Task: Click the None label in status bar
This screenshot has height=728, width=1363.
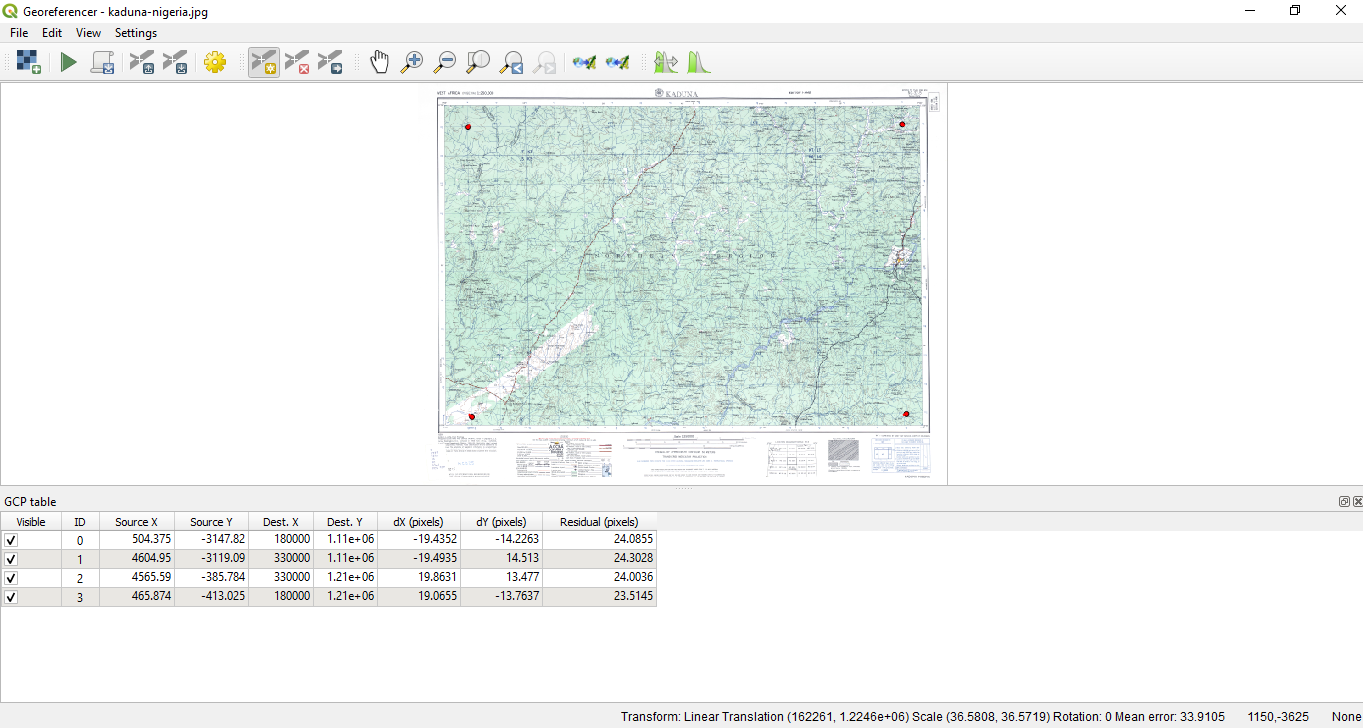Action: [1346, 717]
